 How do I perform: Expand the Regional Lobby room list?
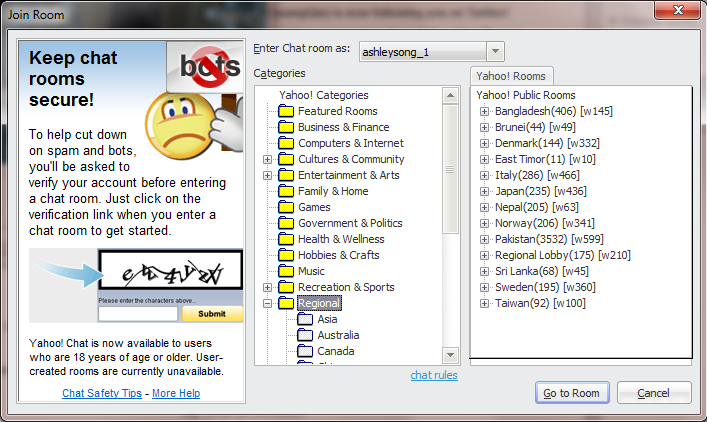(484, 255)
